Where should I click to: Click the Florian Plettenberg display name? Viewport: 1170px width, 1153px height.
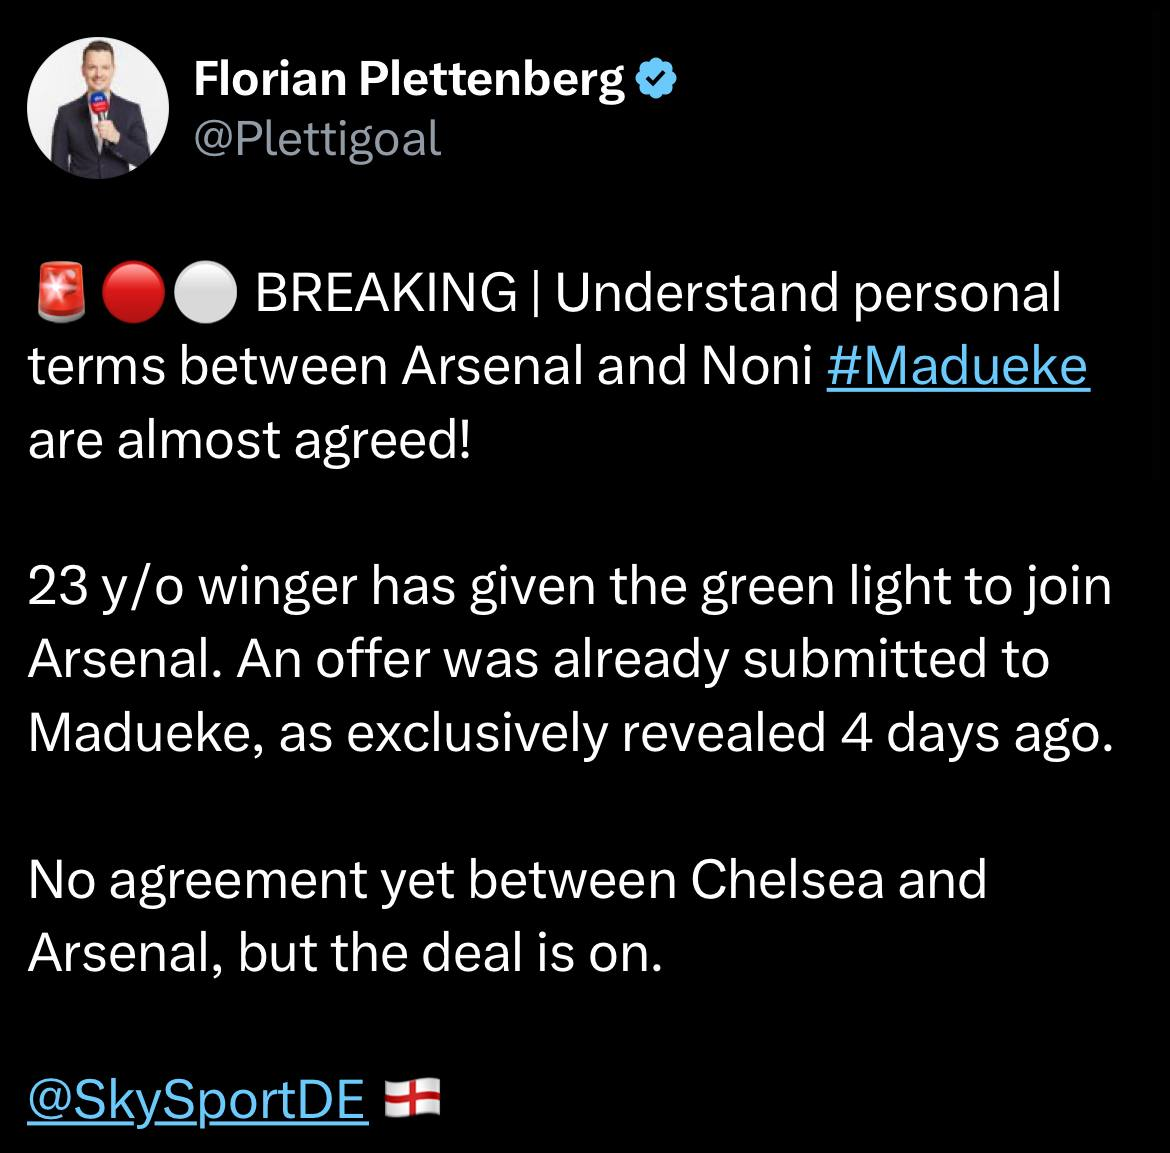[408, 79]
